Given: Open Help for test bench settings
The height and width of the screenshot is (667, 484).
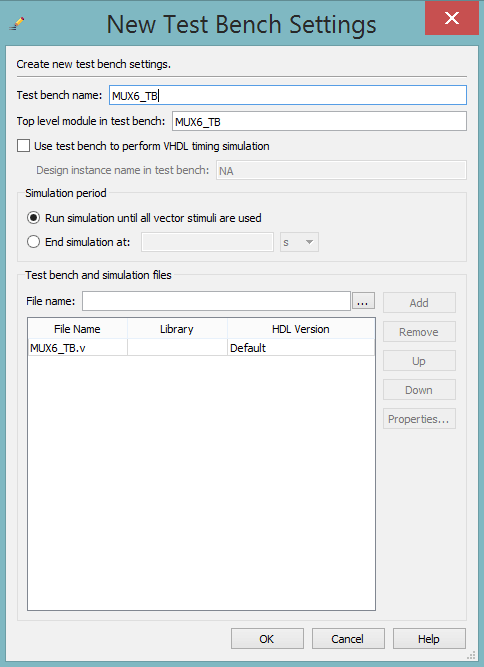Looking at the screenshot, I should (429, 639).
